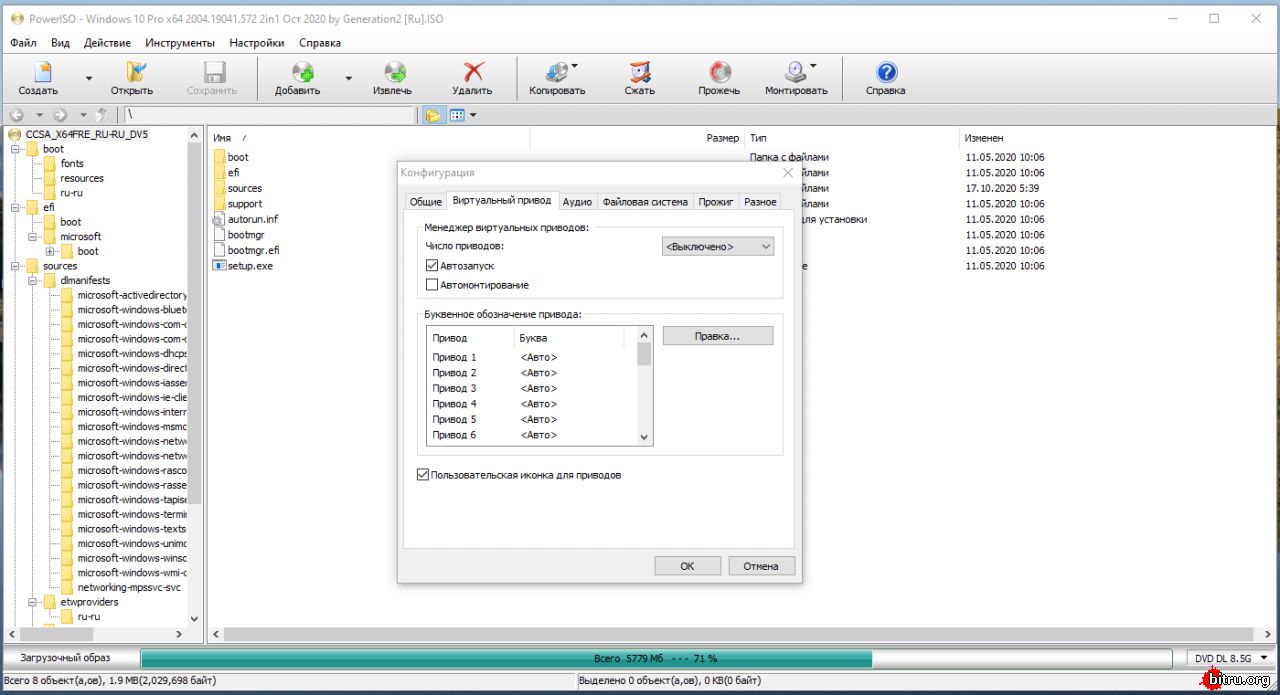
Task: Click the Forward navigation arrow icon
Action: point(60,115)
